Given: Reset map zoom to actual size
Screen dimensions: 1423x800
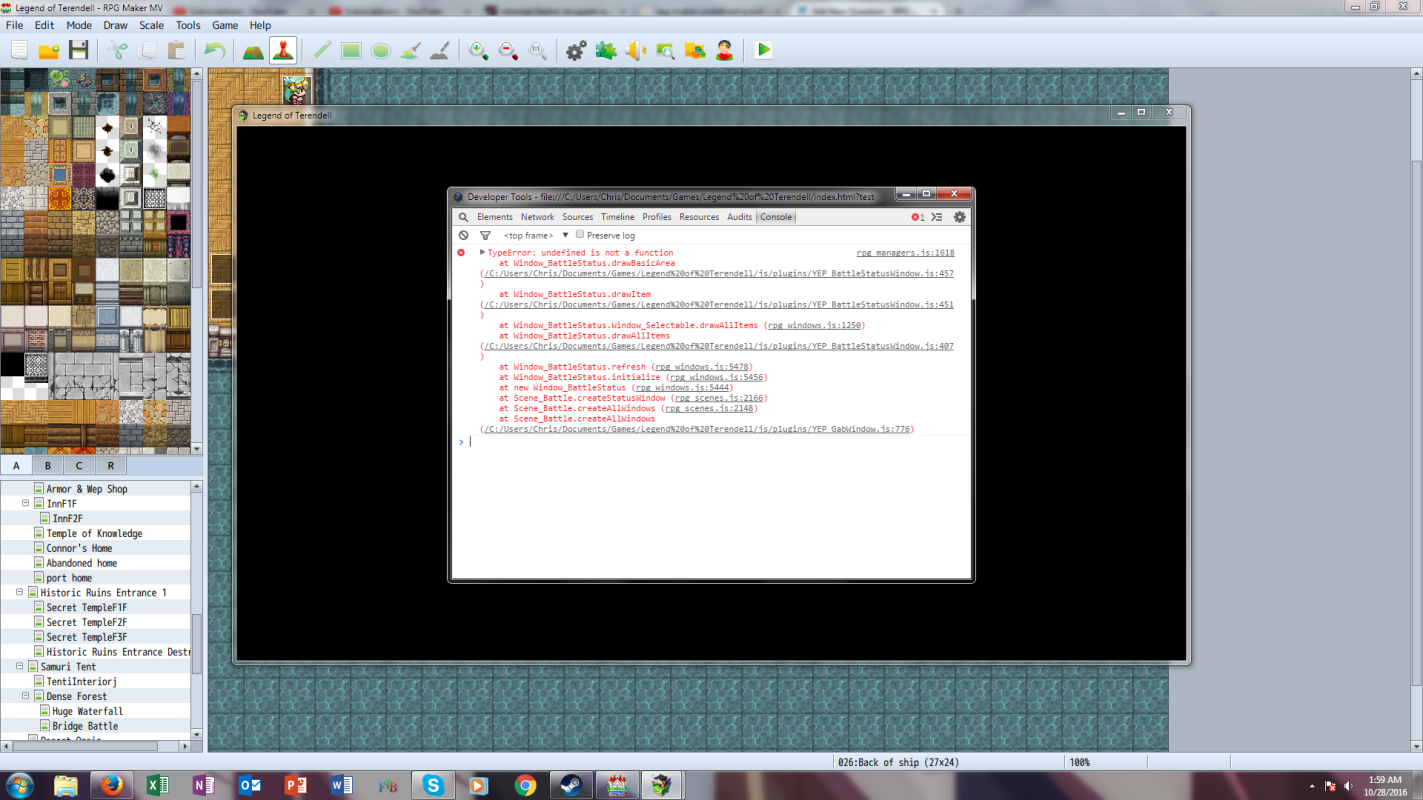Looking at the screenshot, I should (537, 50).
